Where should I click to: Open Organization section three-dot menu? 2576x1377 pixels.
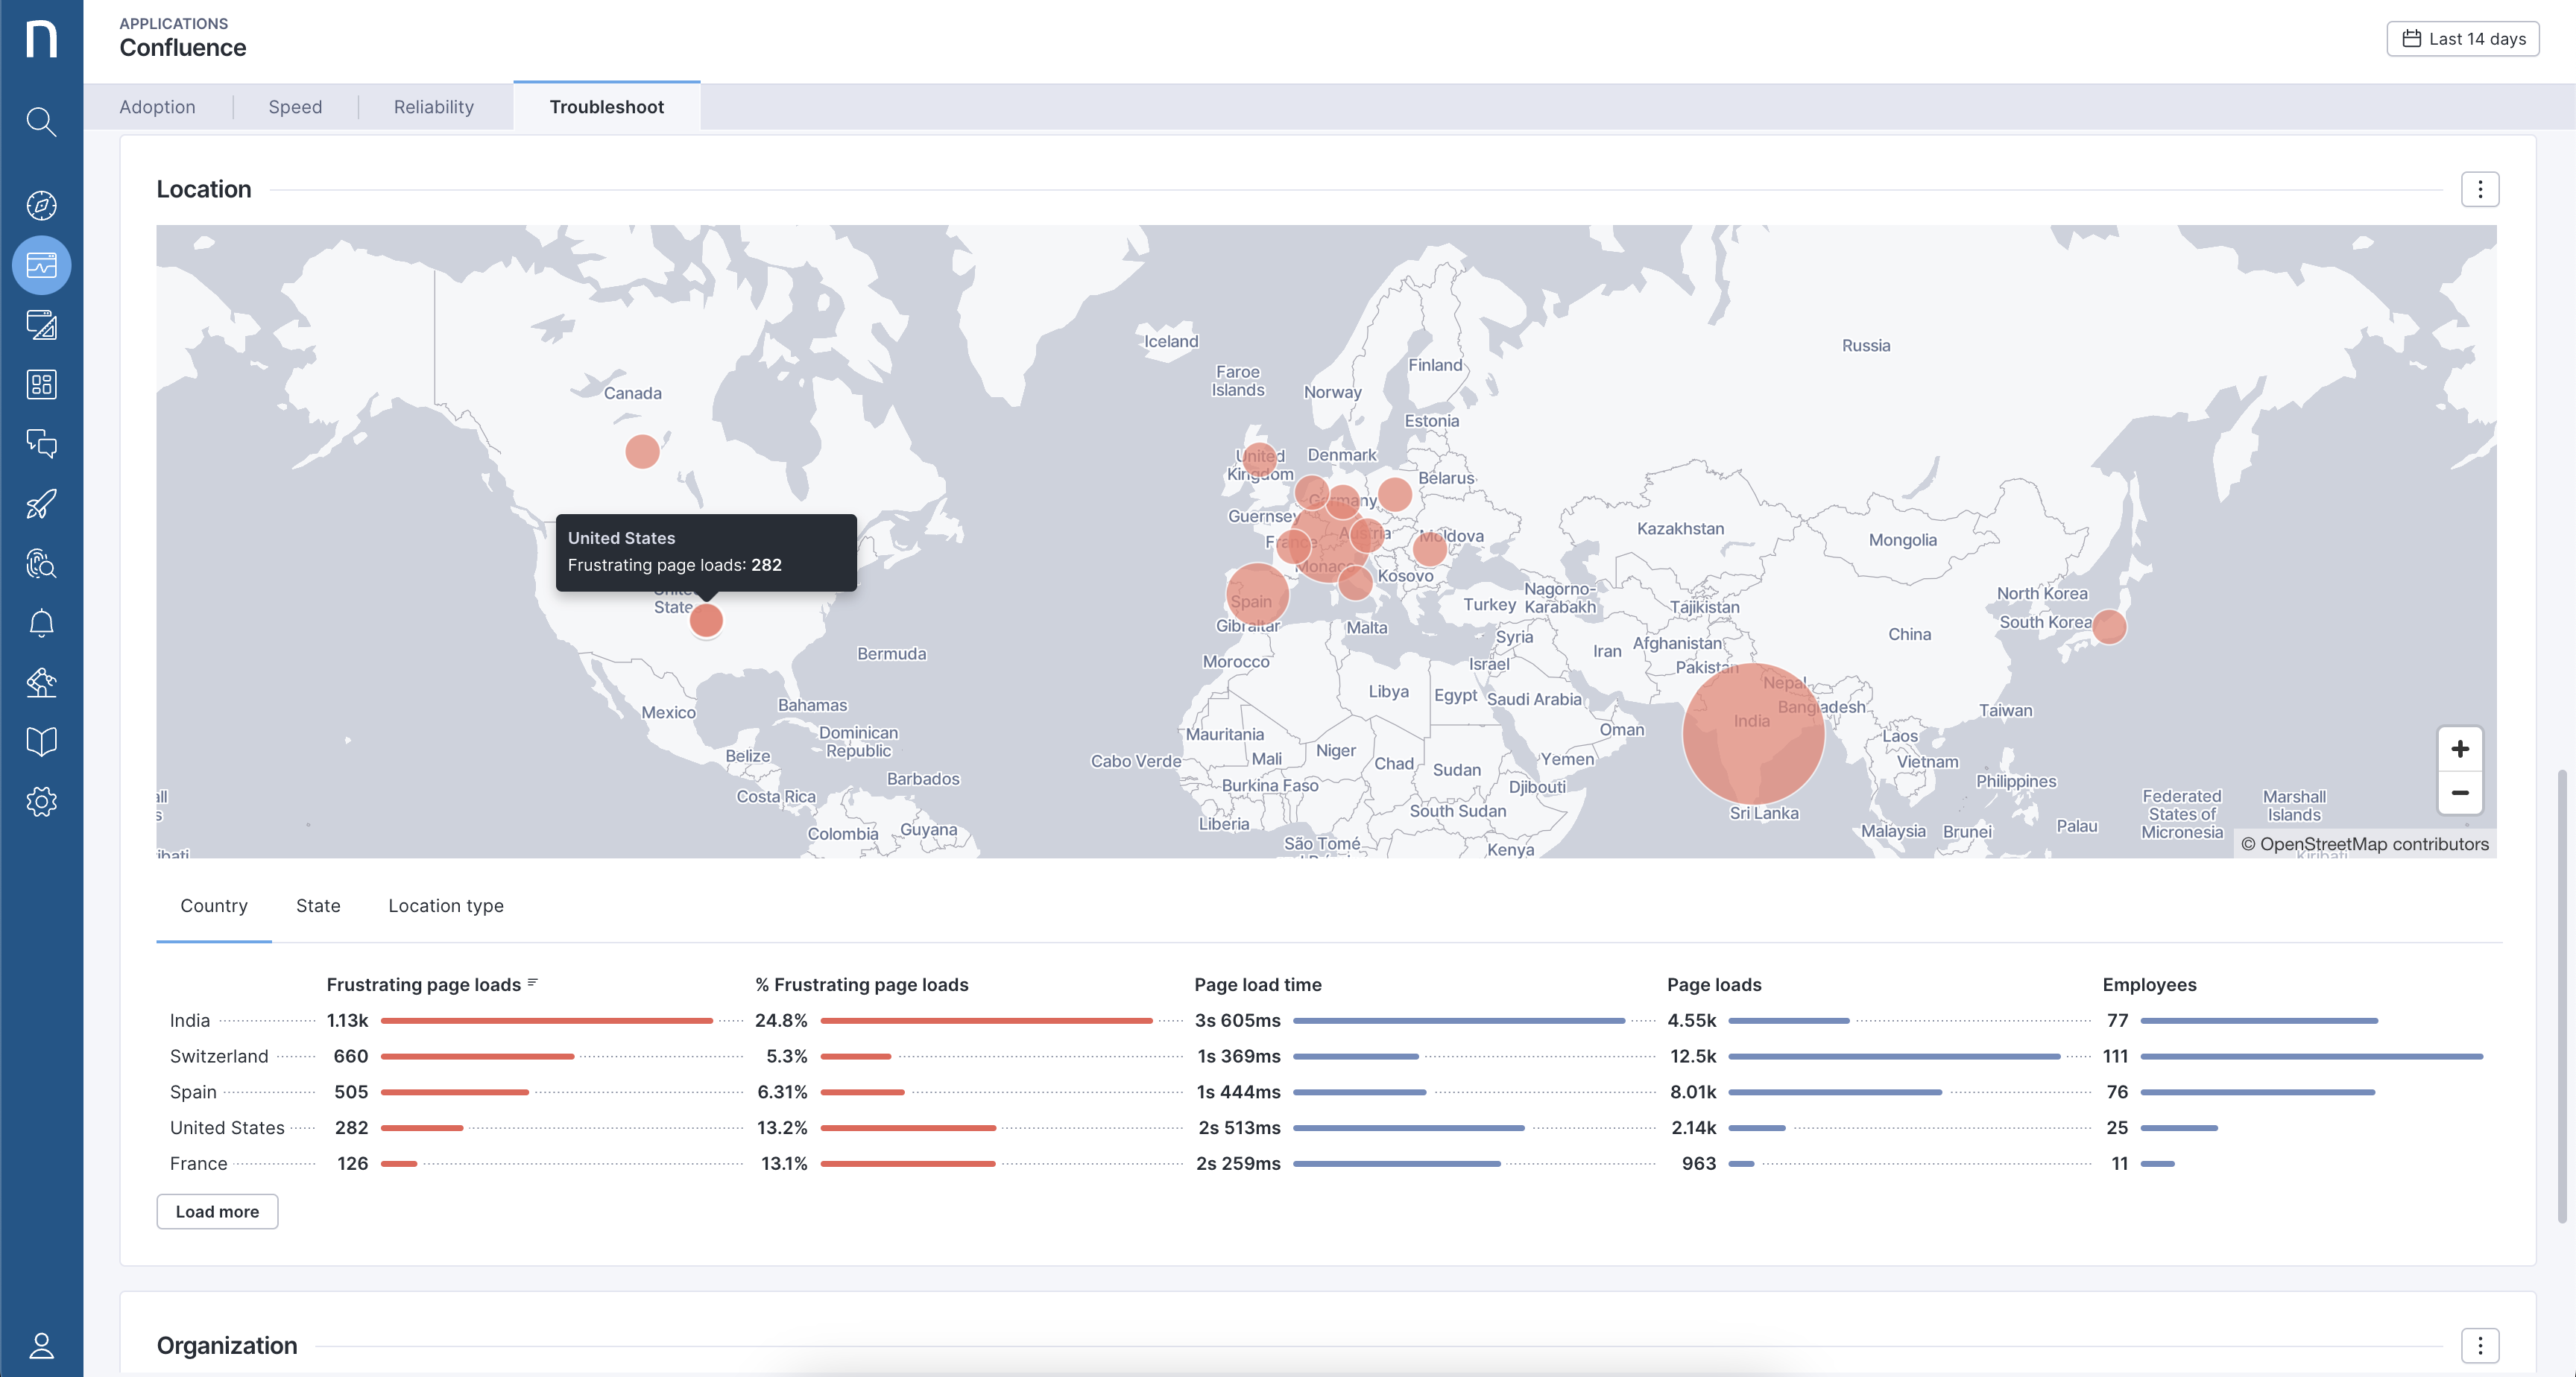[2479, 1346]
